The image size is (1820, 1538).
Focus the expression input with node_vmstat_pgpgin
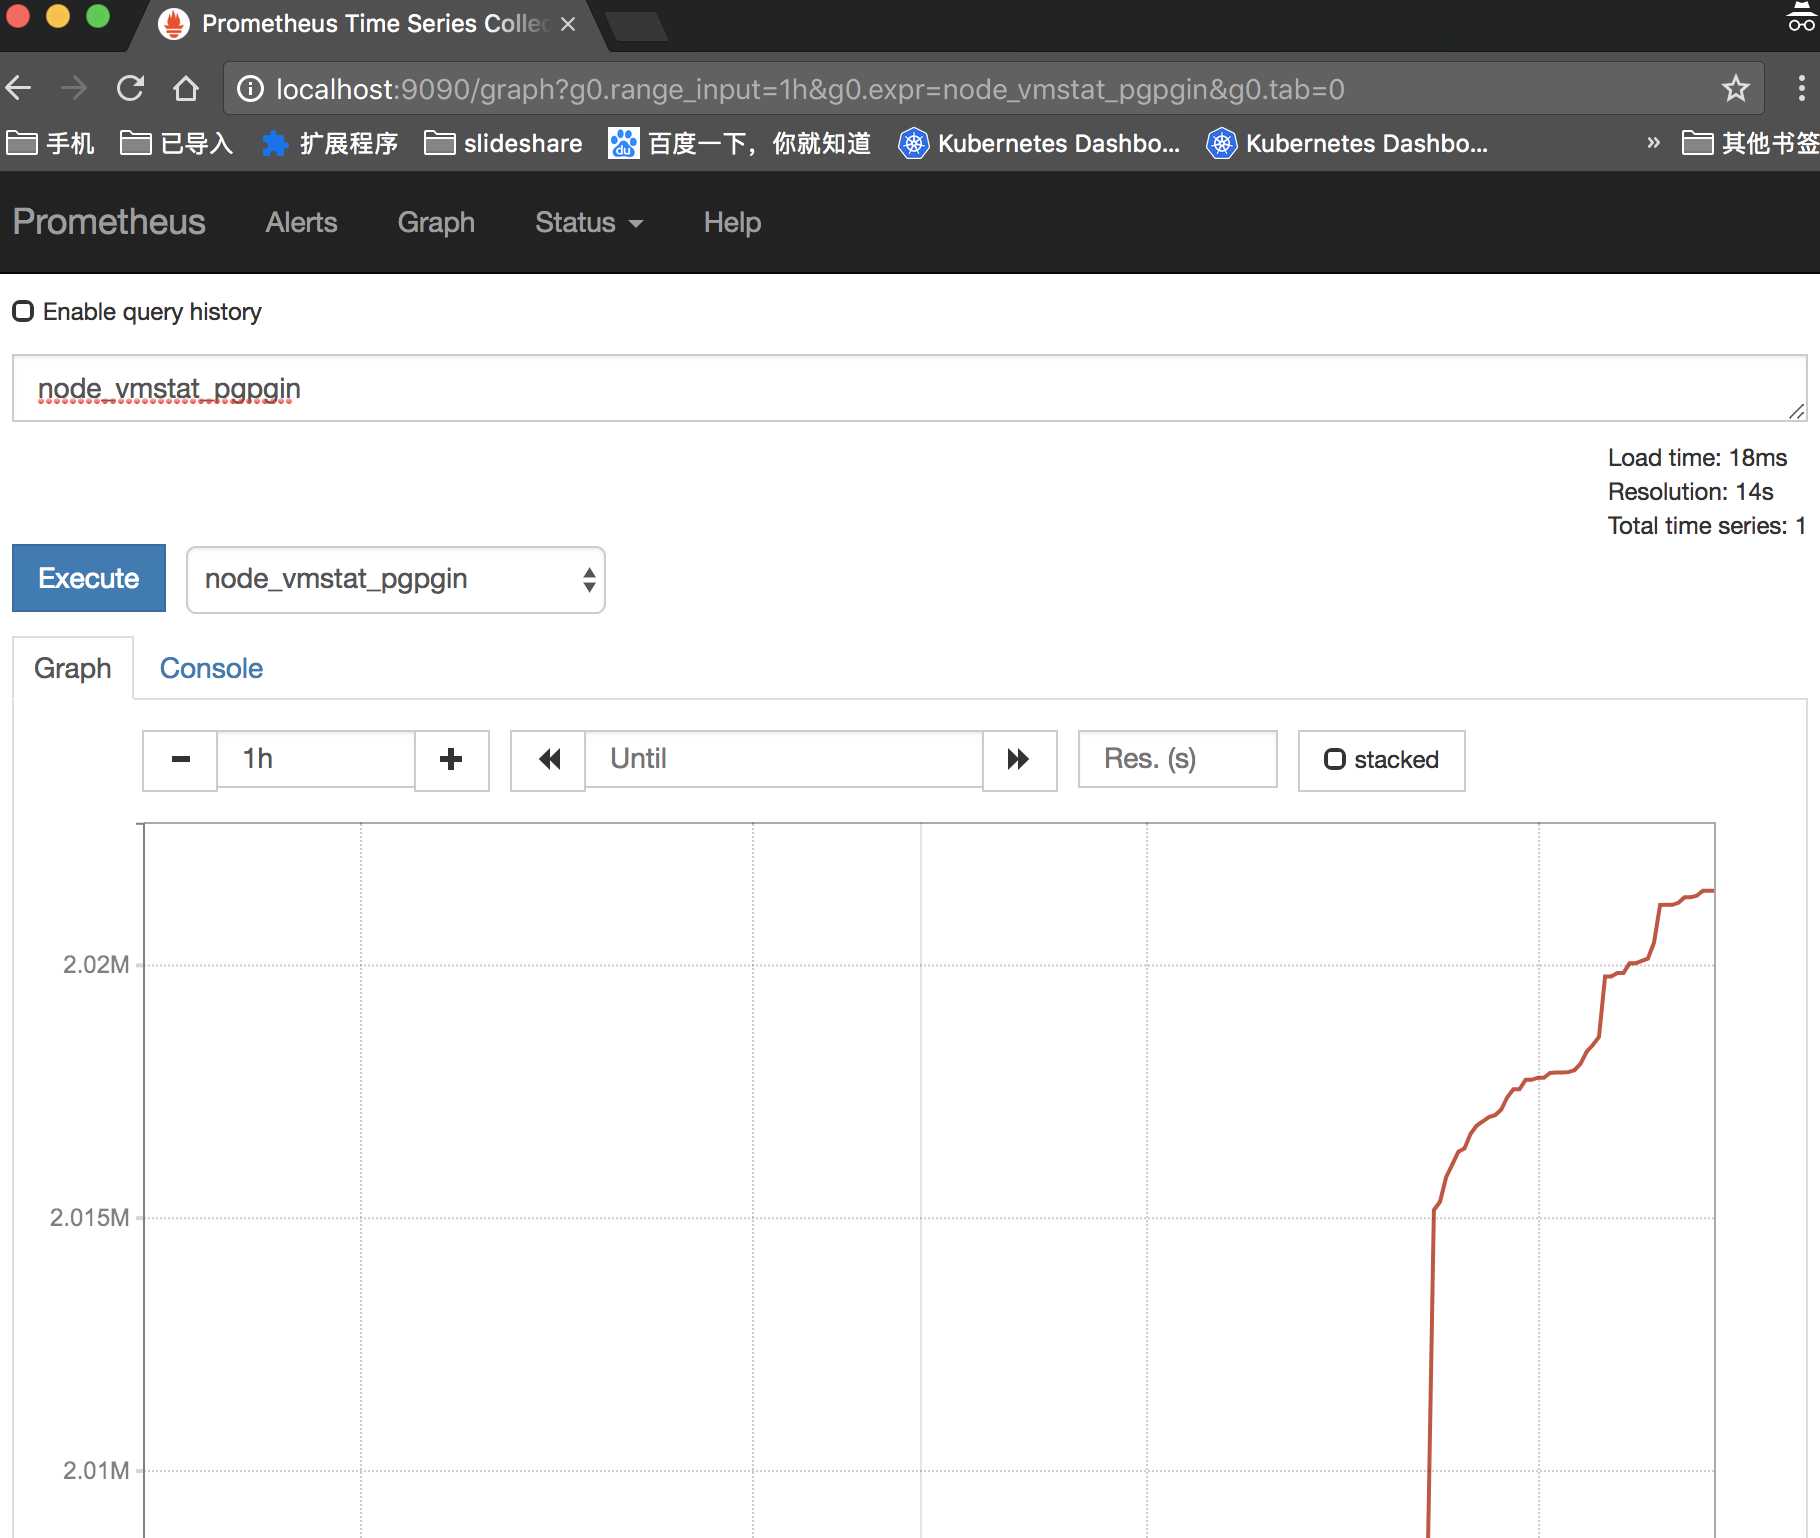tap(909, 388)
